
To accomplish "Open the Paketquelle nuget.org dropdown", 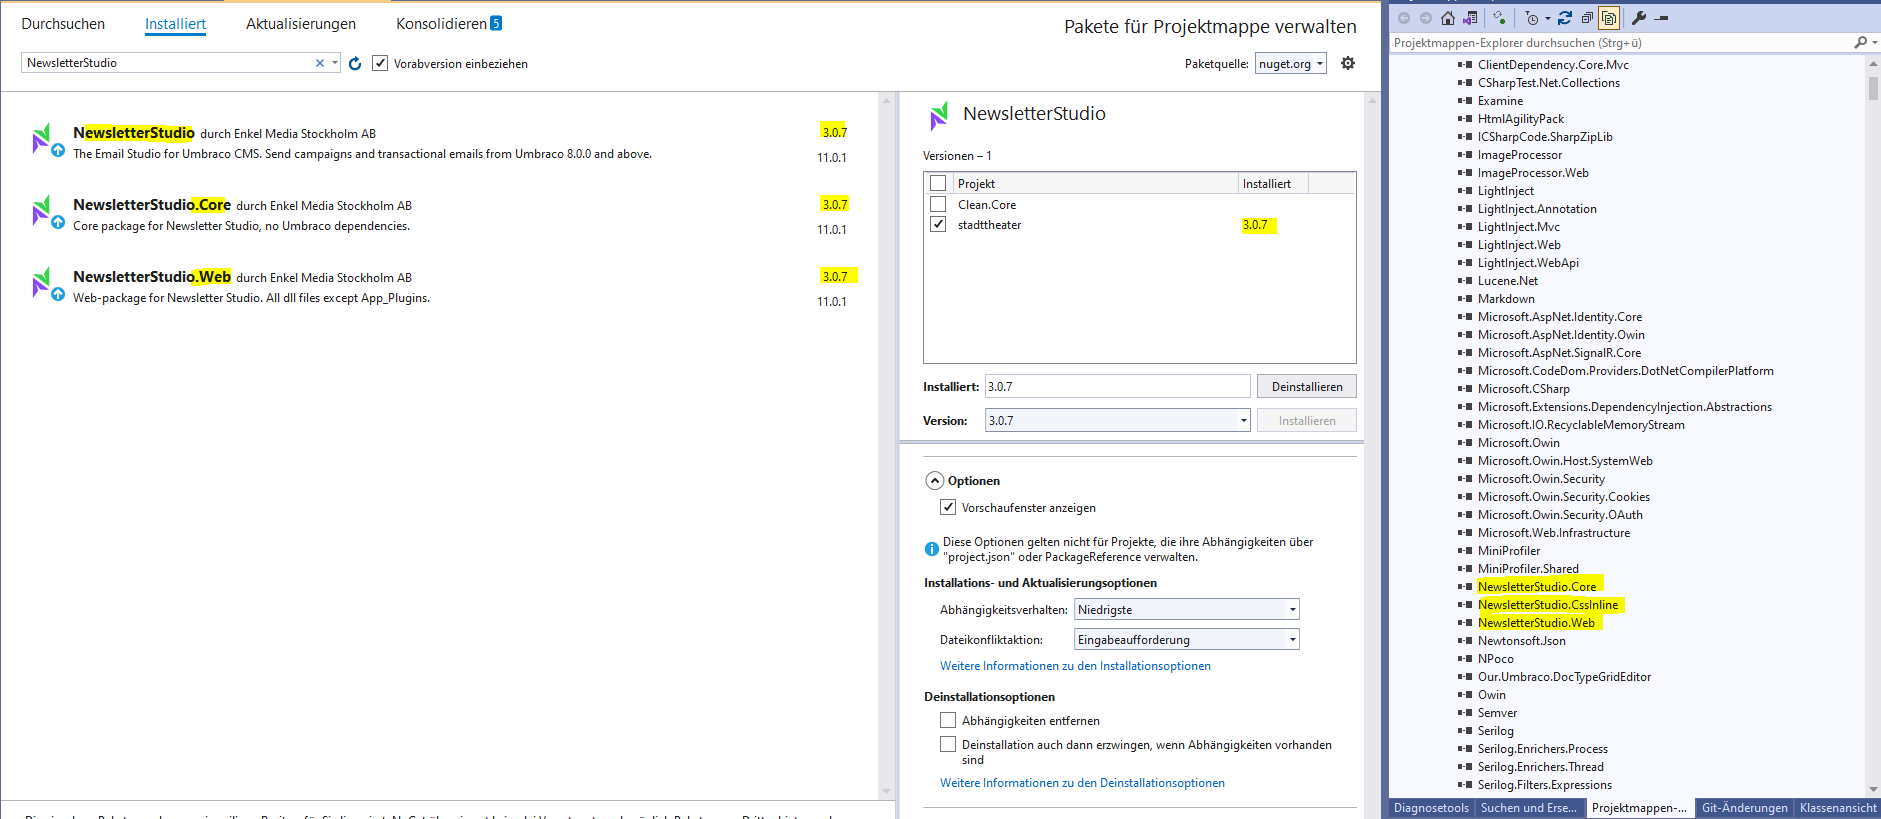I will [x=1291, y=63].
